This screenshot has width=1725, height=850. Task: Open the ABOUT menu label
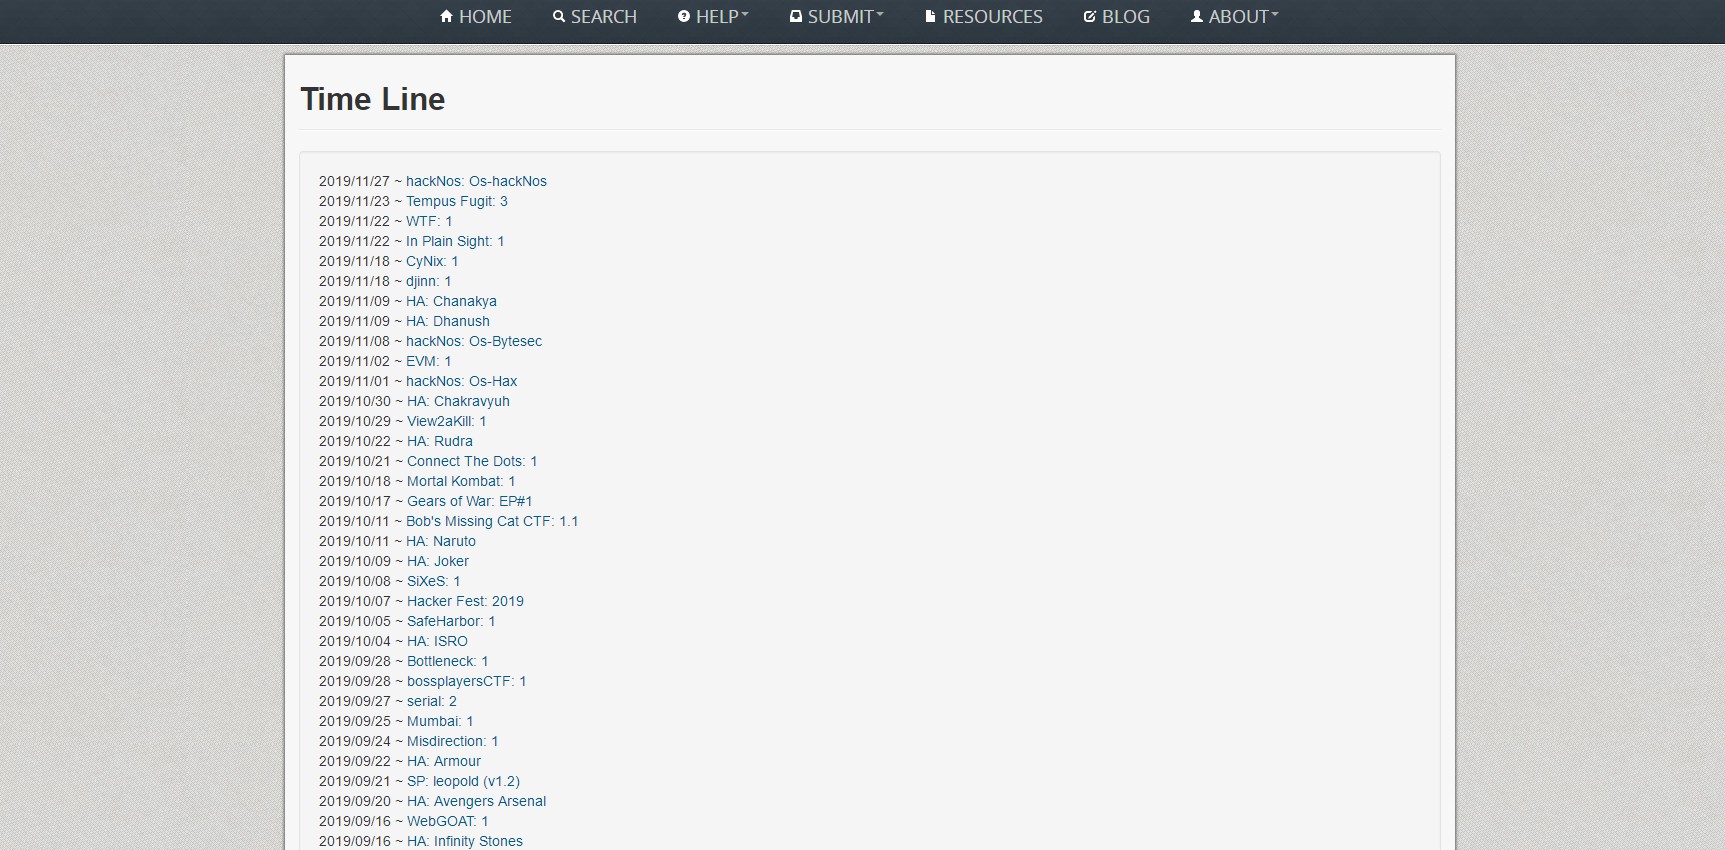[1239, 17]
